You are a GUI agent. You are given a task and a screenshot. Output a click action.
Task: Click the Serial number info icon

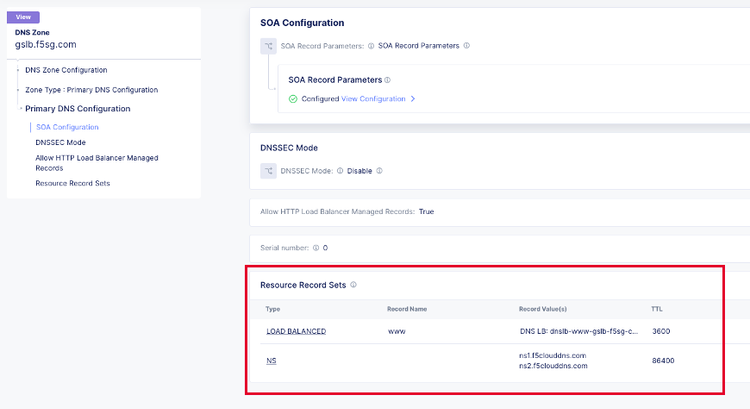point(316,247)
